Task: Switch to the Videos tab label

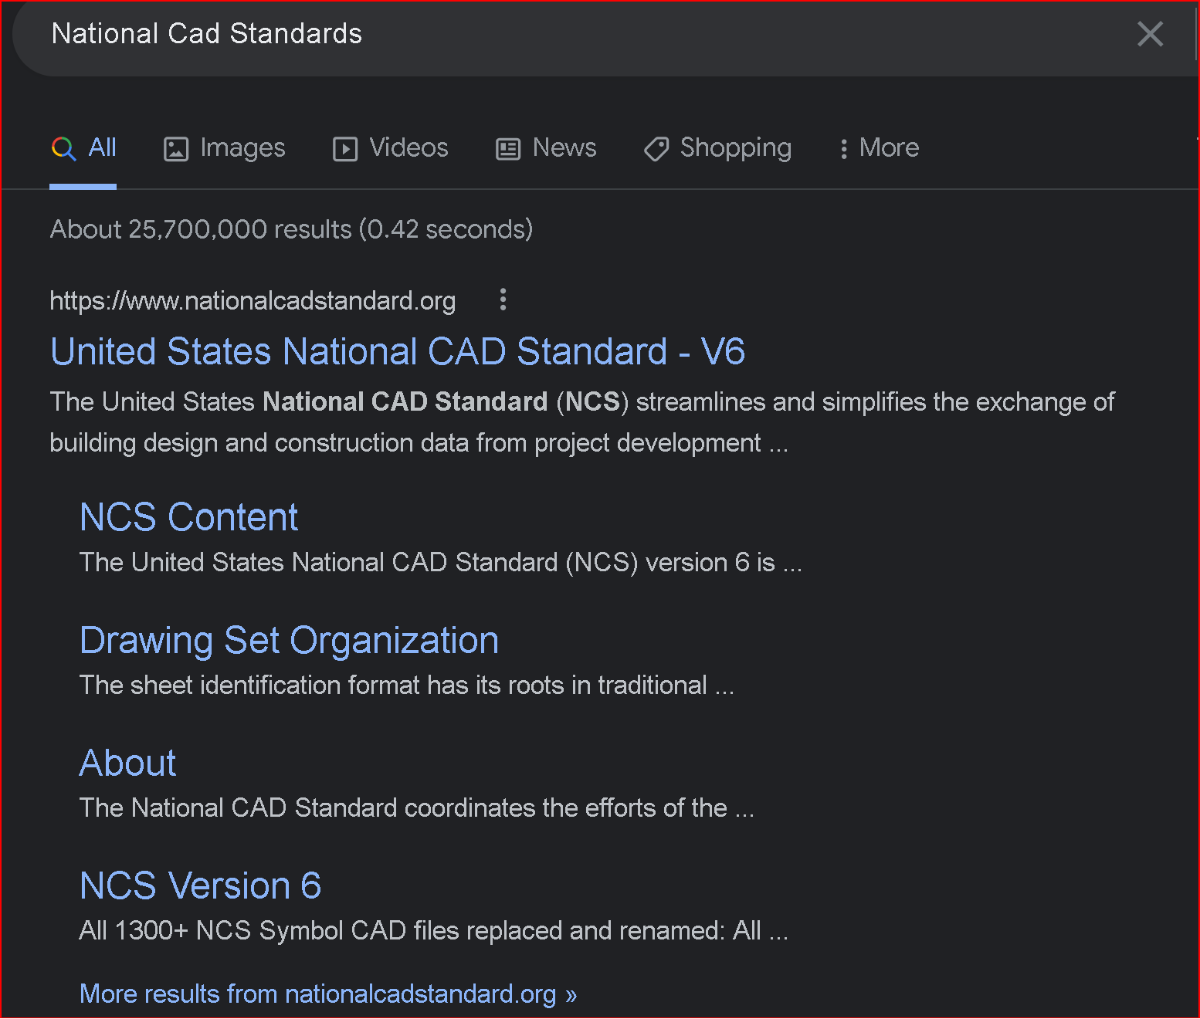Action: (409, 148)
